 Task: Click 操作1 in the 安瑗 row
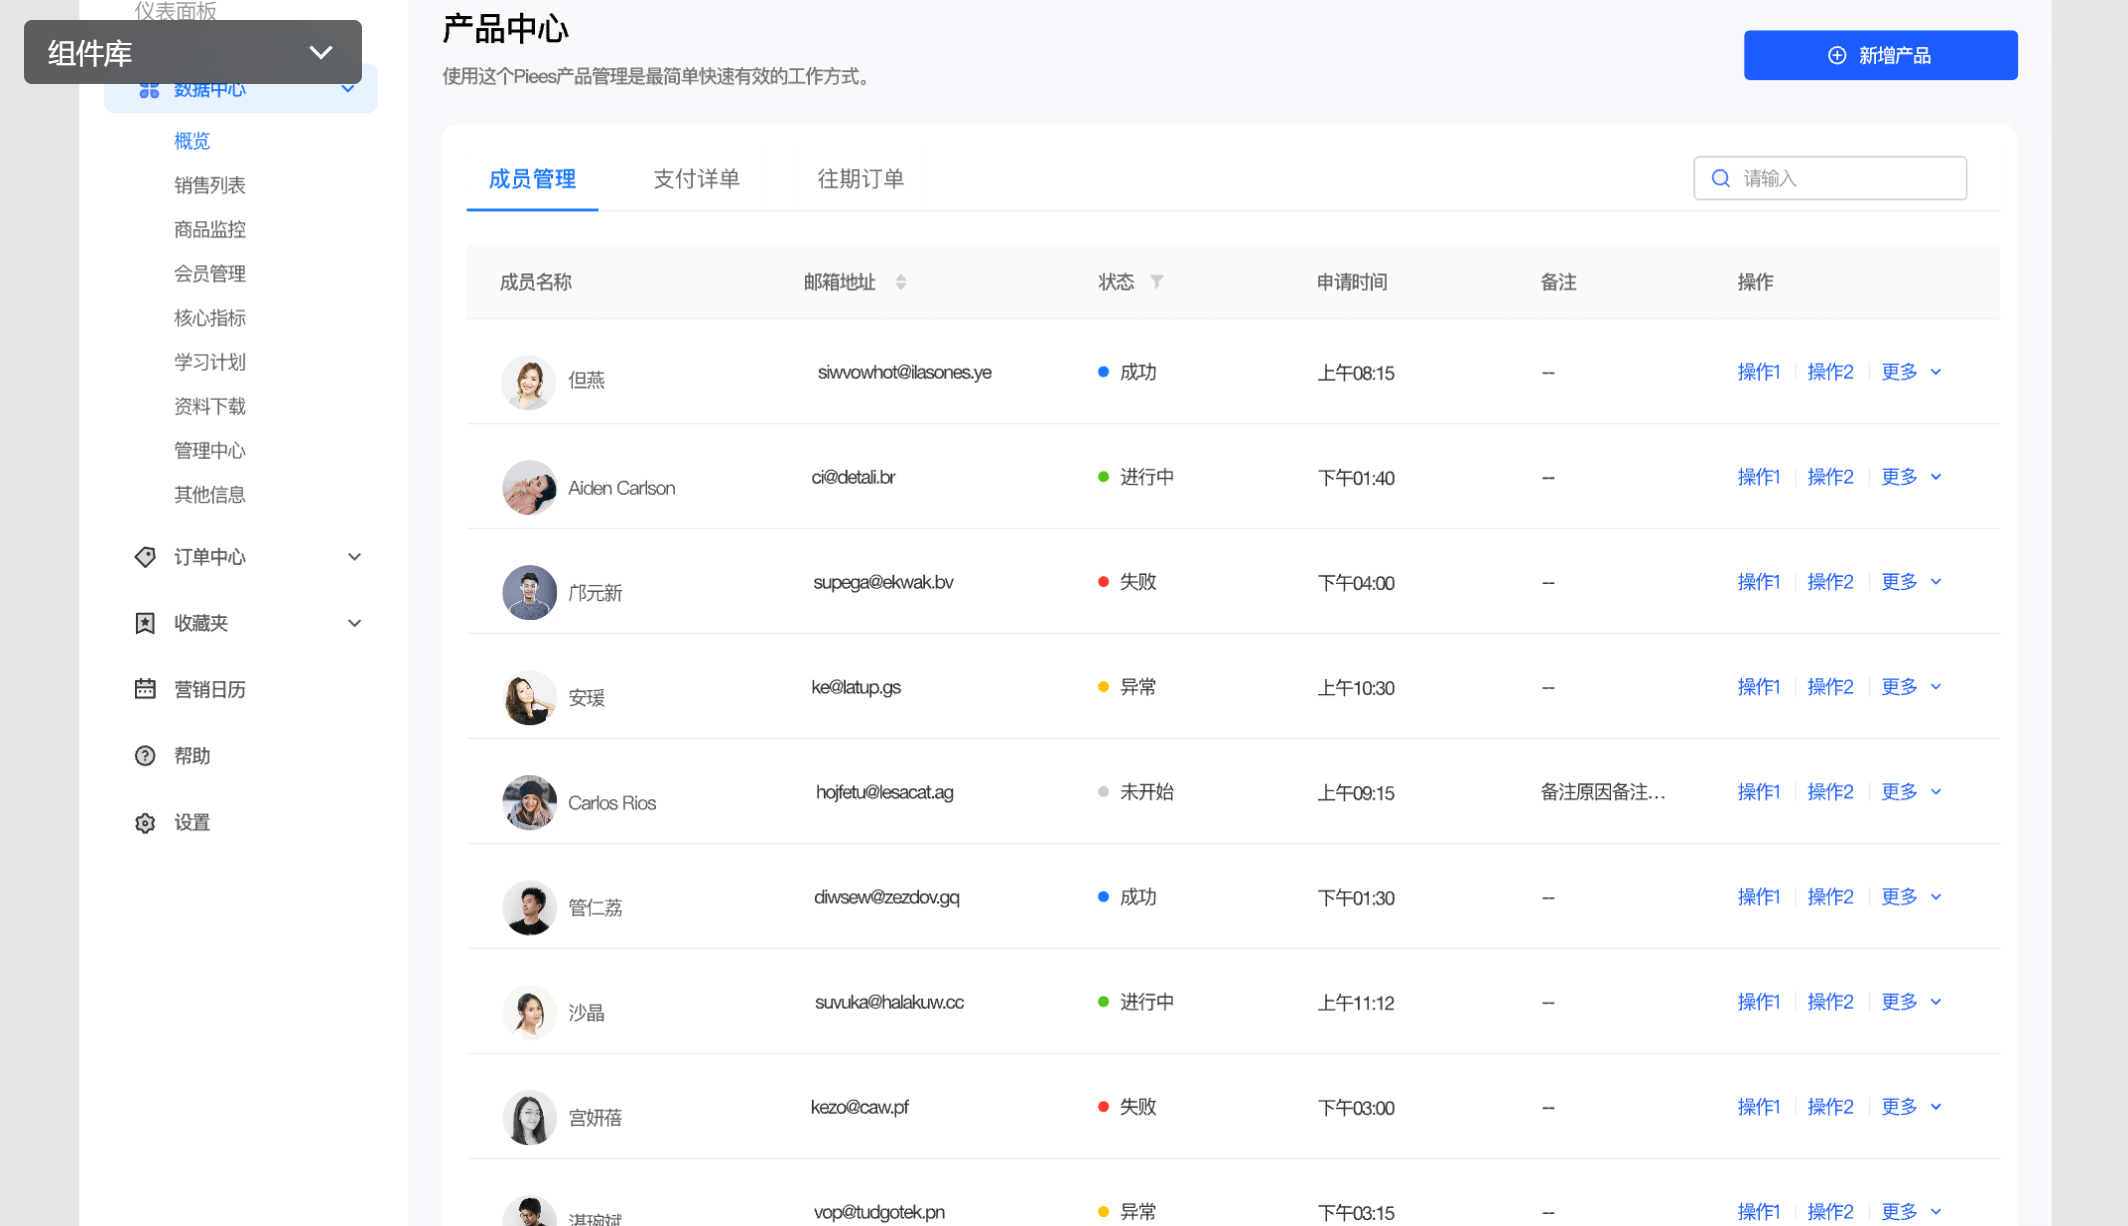1759,687
